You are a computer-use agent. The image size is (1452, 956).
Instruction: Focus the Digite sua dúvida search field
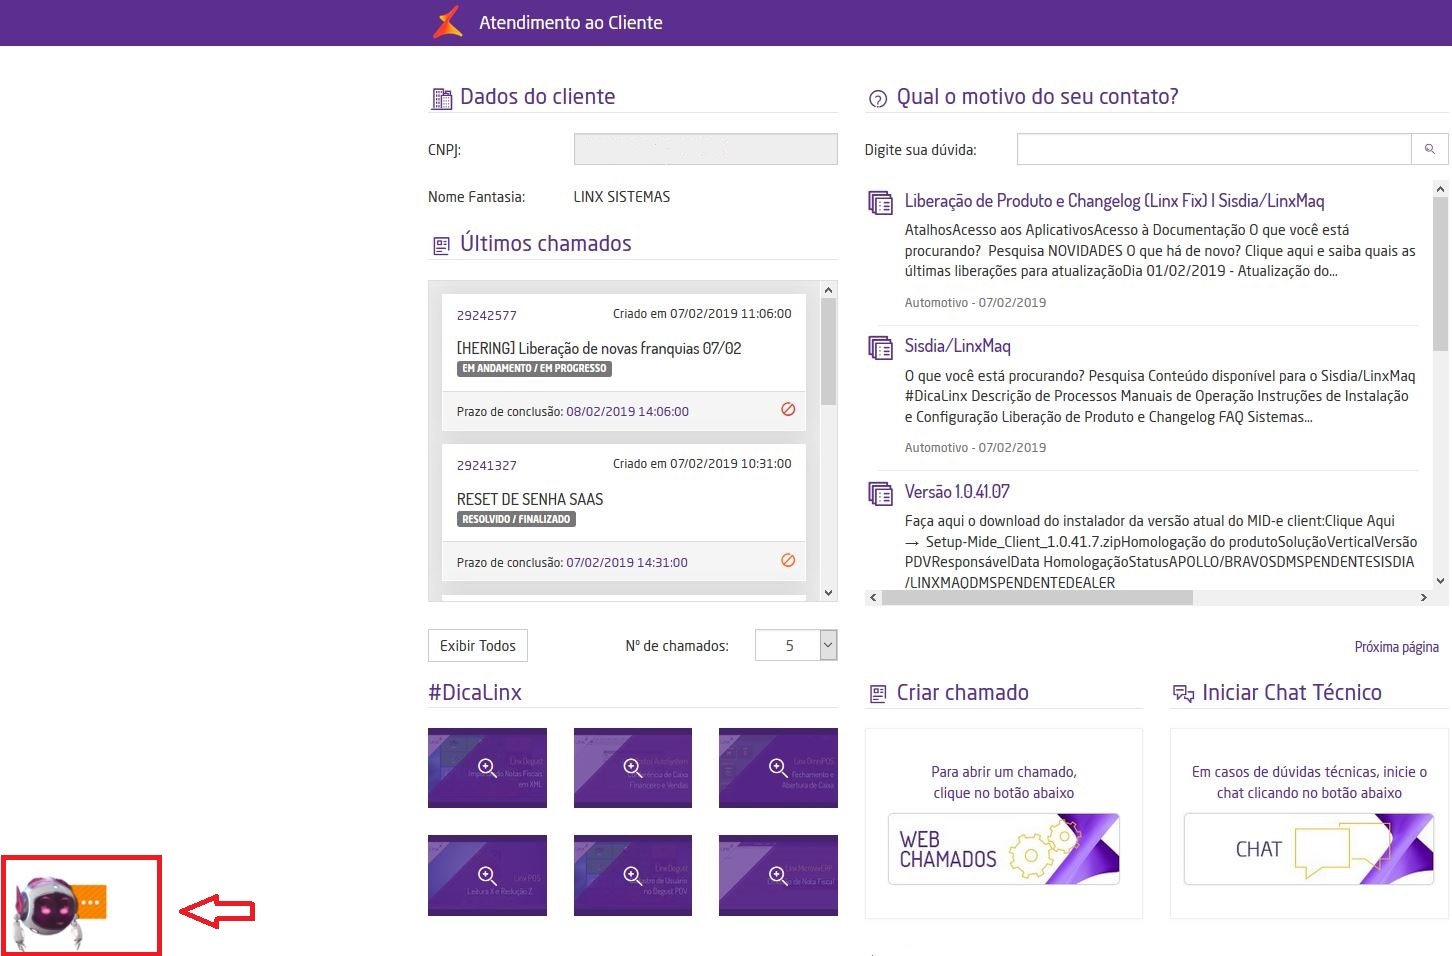[x=1214, y=149]
